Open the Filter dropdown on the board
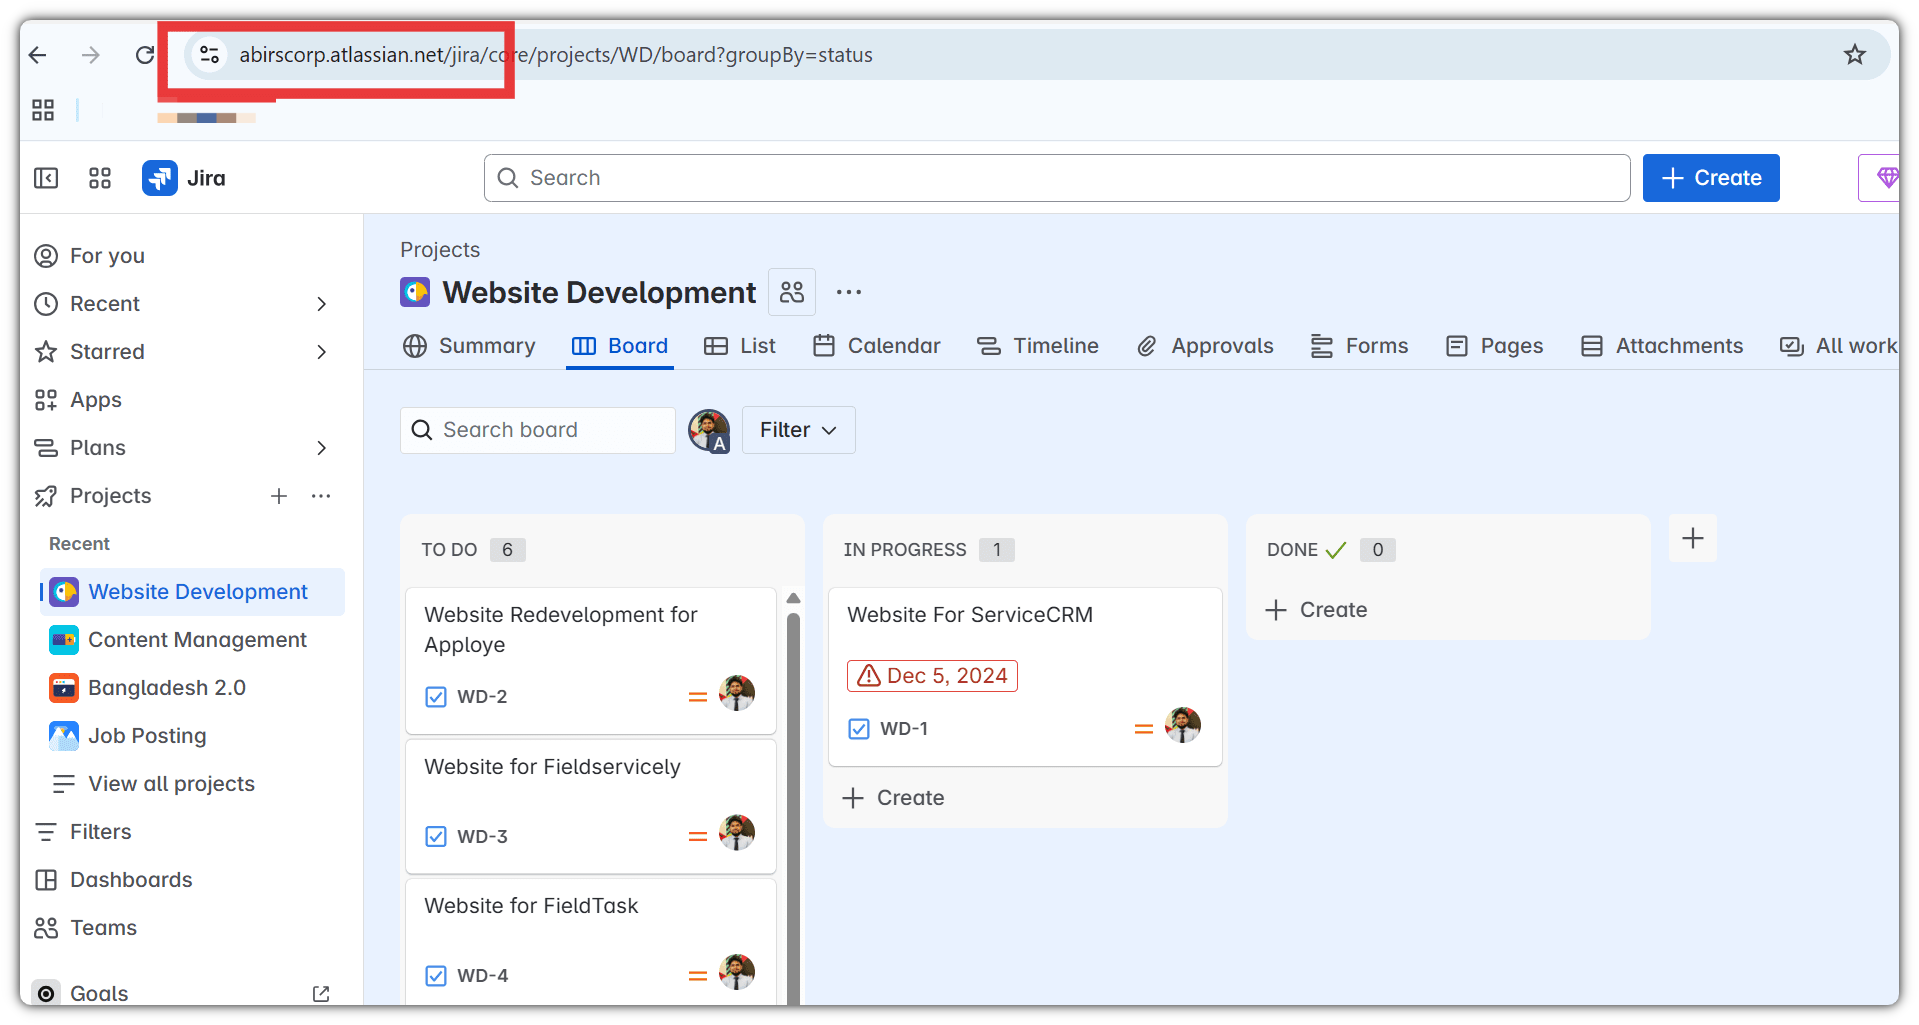Screen dimensions: 1919x1025 pos(798,430)
